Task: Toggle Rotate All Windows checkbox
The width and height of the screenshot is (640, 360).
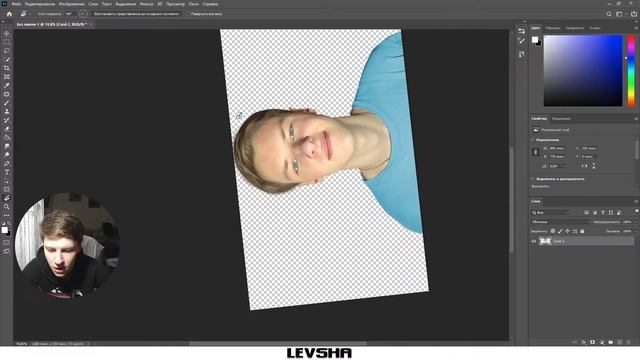Action: 188,14
